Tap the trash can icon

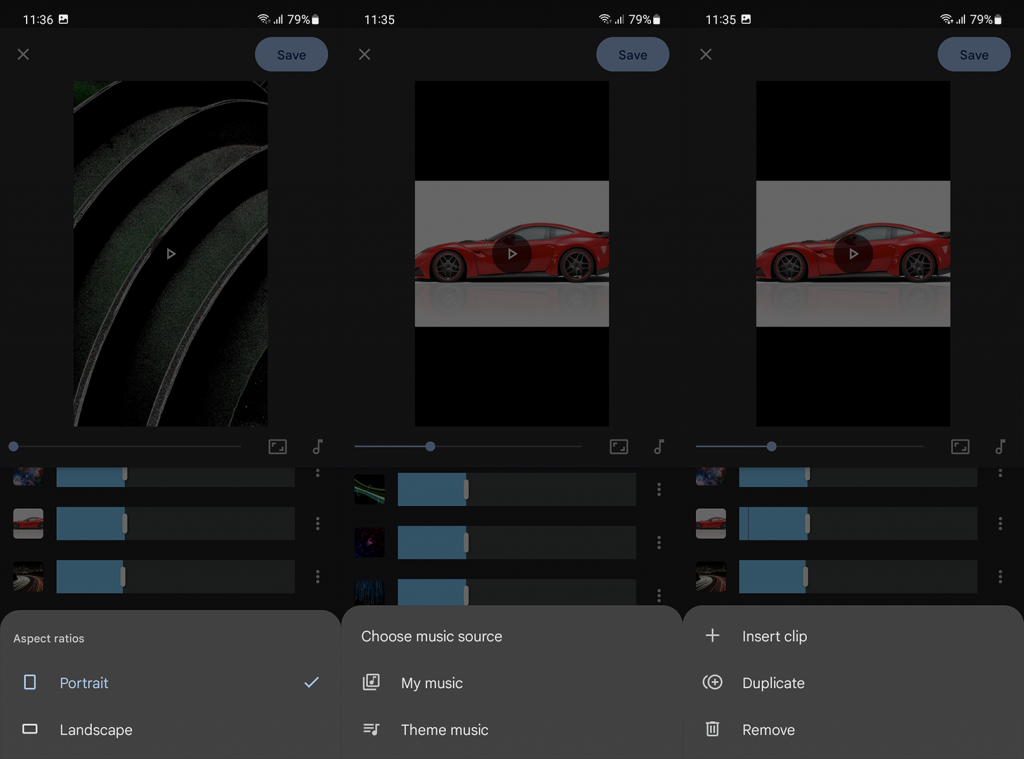(712, 729)
